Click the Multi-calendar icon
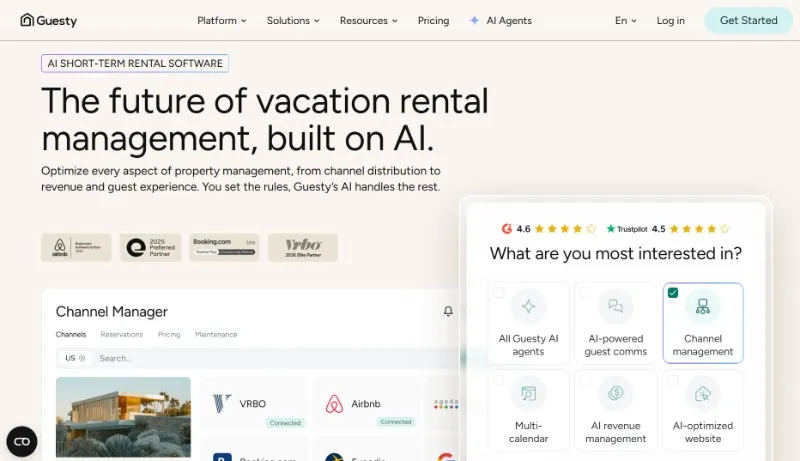This screenshot has height=461, width=800. coord(528,393)
